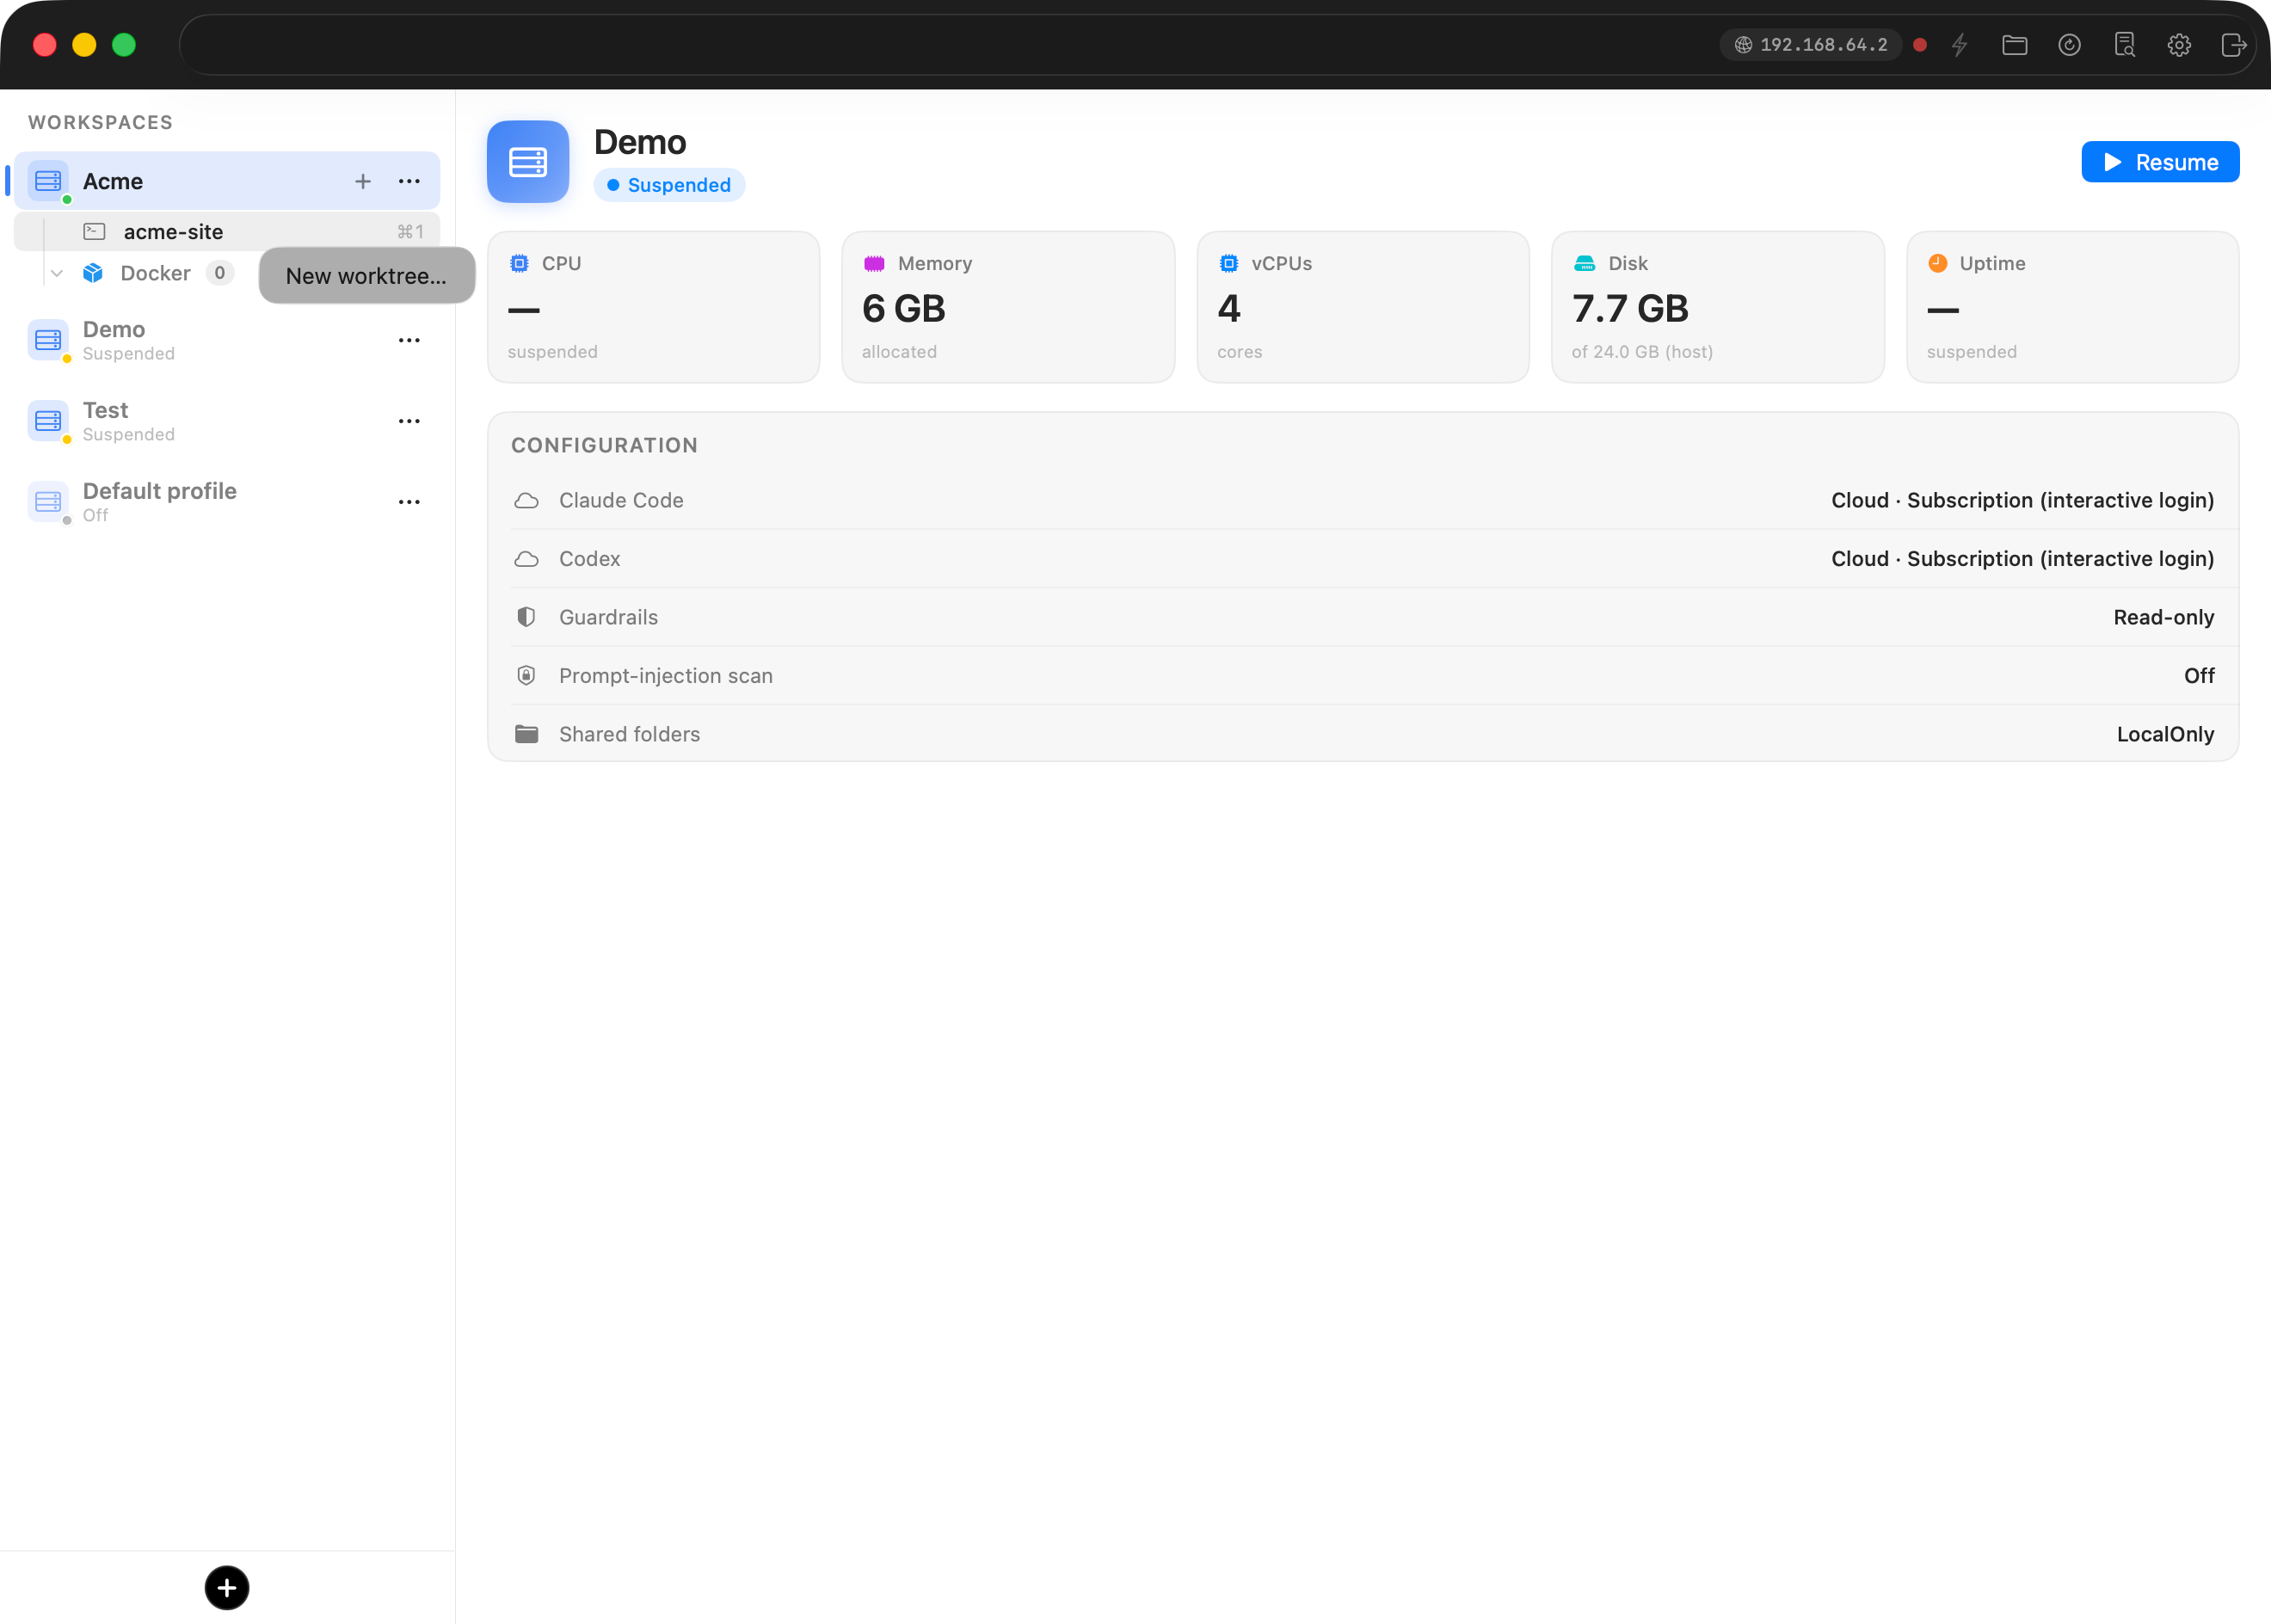The image size is (2271, 1624).
Task: Select the Test workspace in sidebar
Action: 227,421
